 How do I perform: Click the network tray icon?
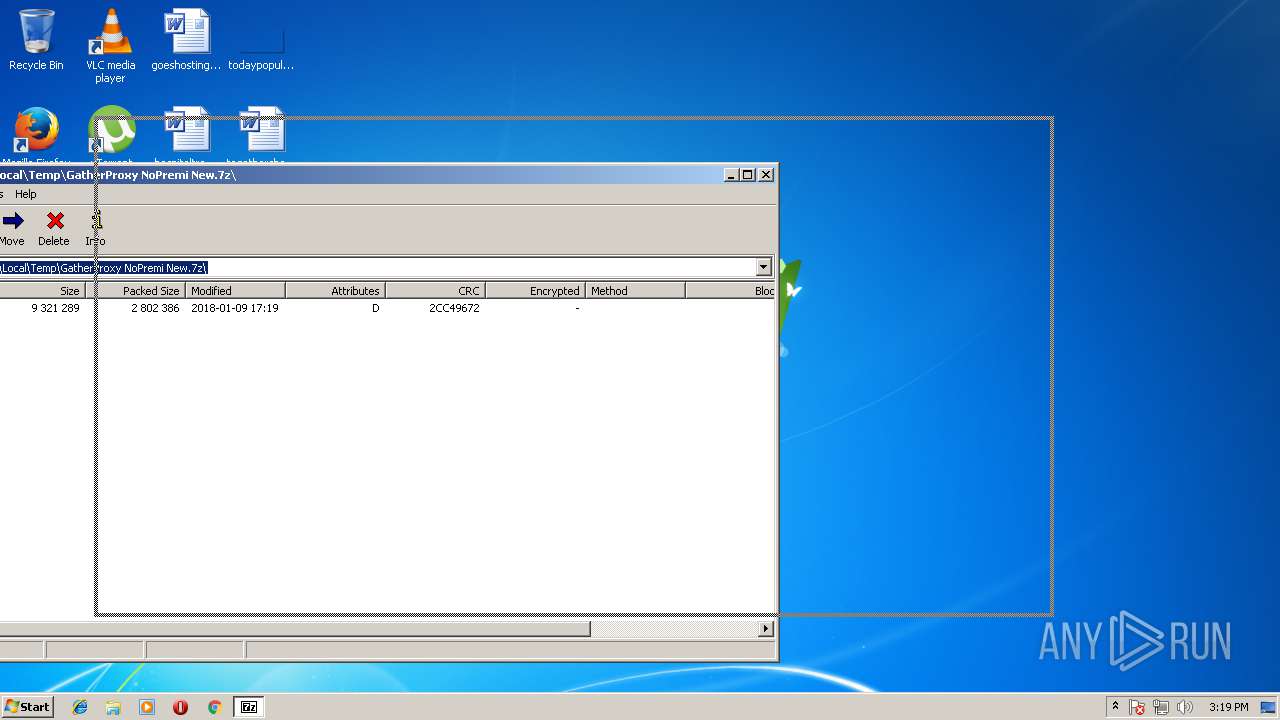1161,708
